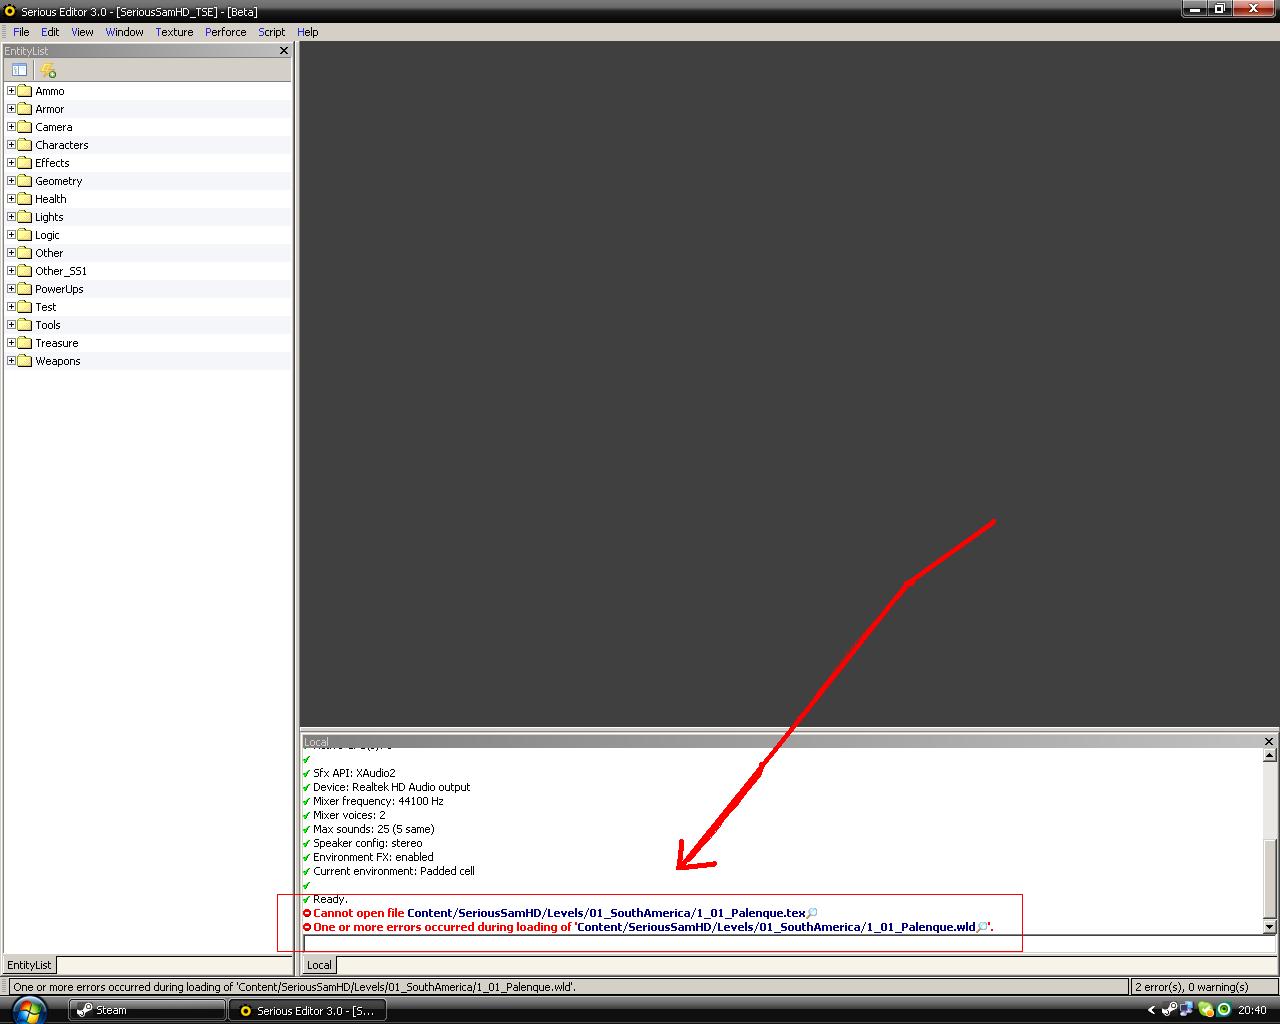
Task: Click the Tools folder icon
Action: click(x=25, y=325)
